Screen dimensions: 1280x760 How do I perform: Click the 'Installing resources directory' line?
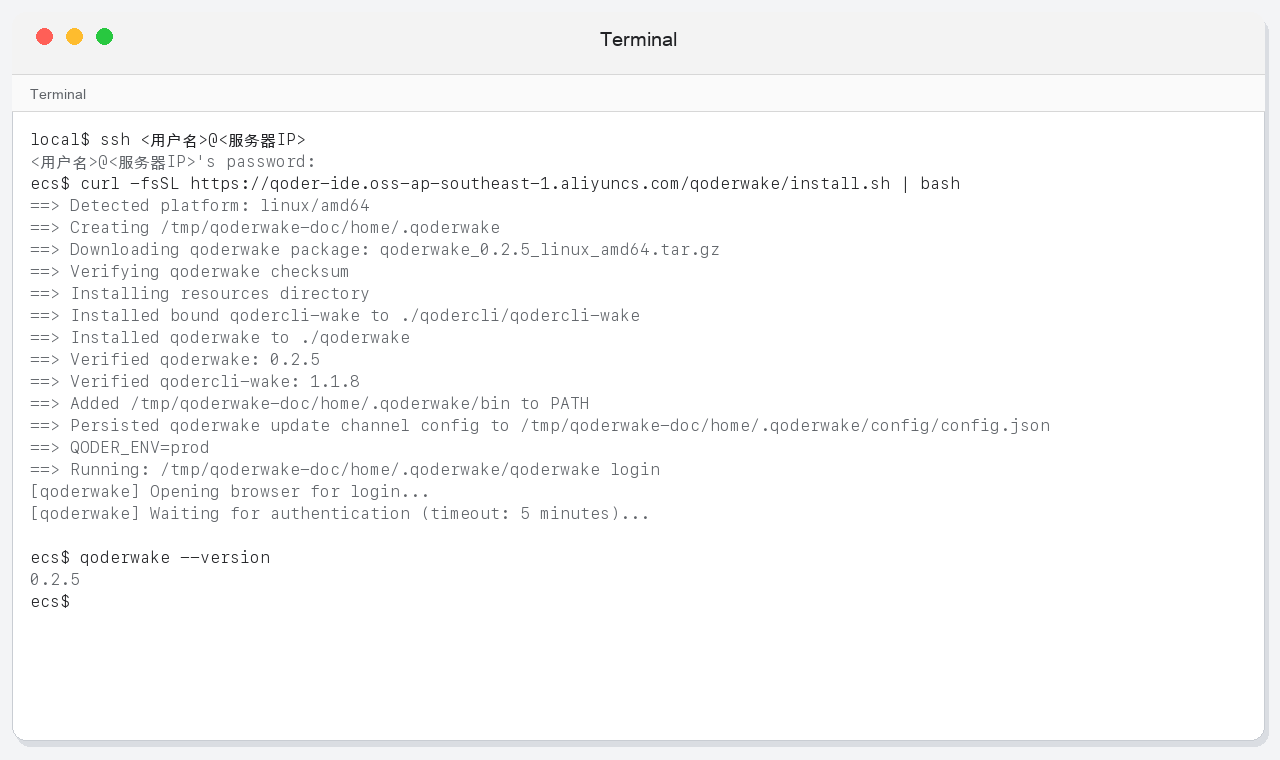tap(200, 294)
